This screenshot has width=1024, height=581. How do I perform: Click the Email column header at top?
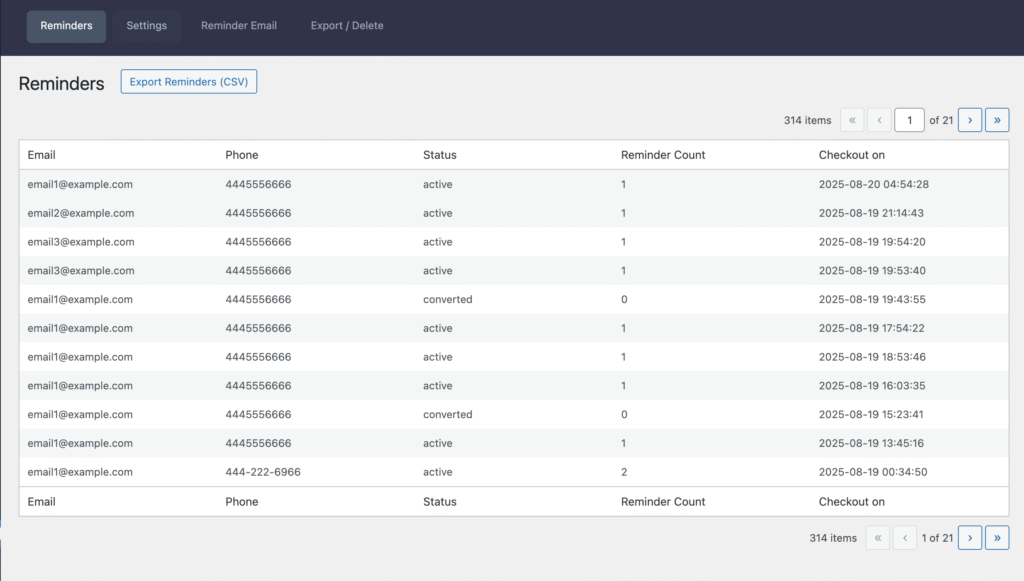point(42,155)
